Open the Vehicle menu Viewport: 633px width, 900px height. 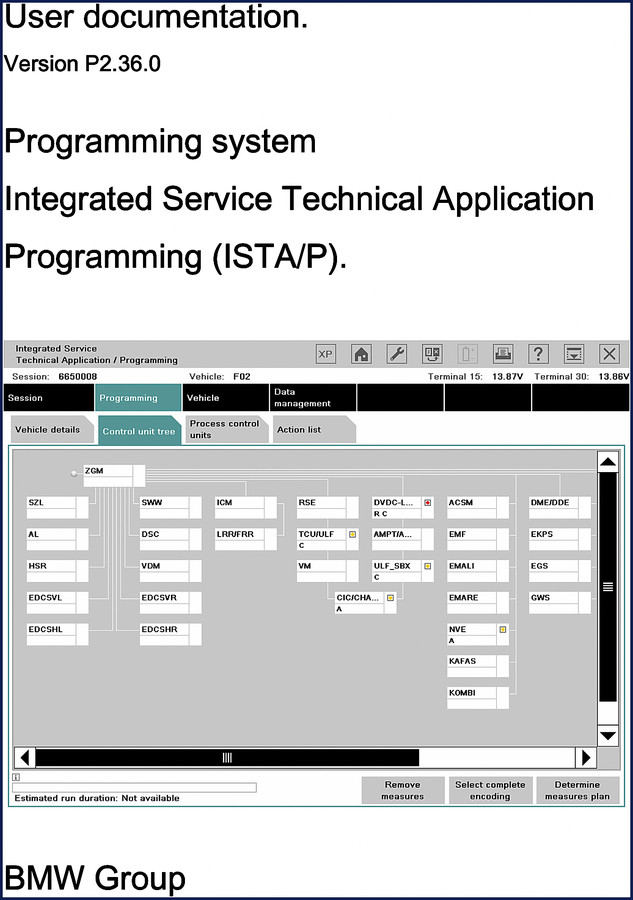(x=226, y=398)
